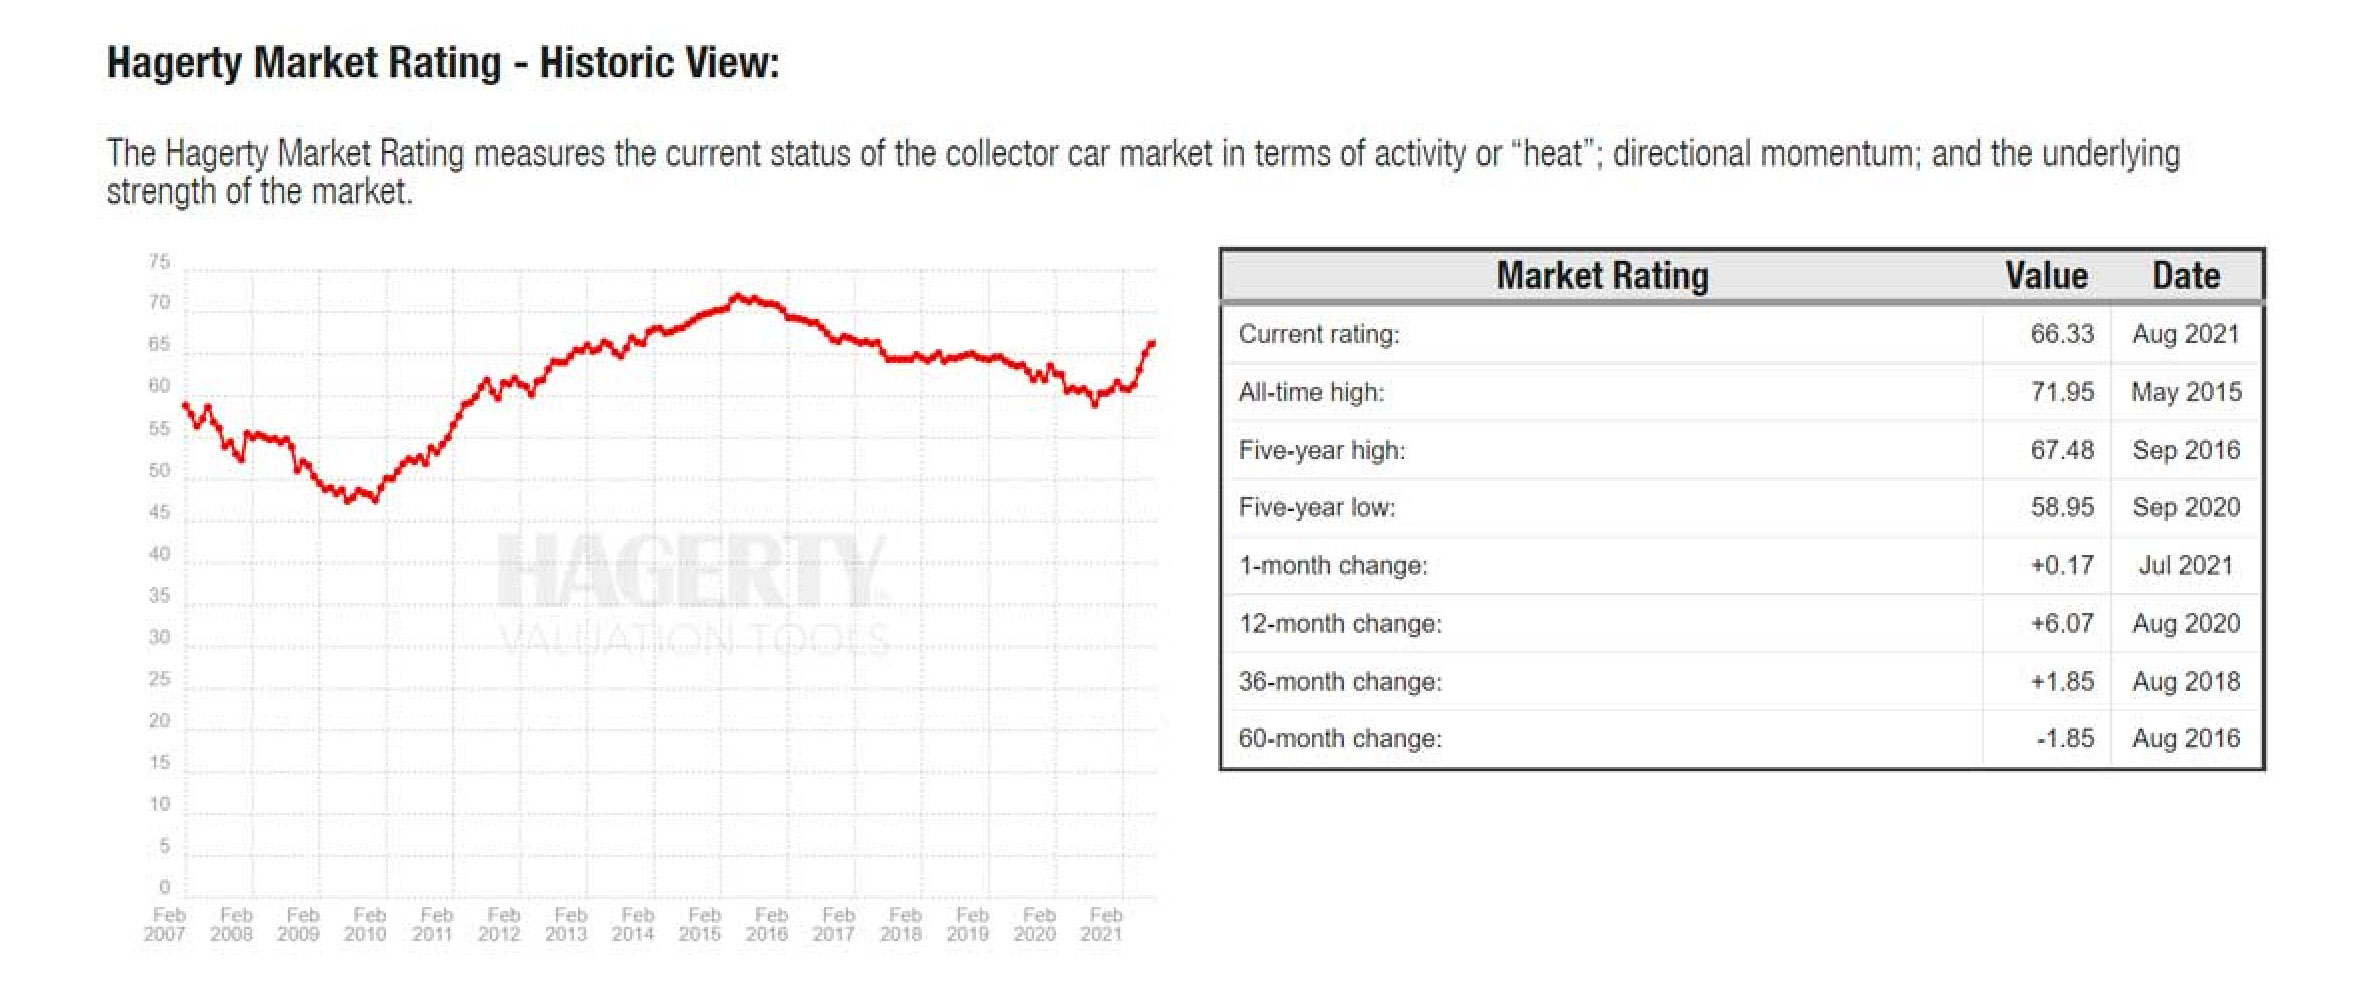
Task: Click the 0 y-axis label
Action: tap(165, 887)
